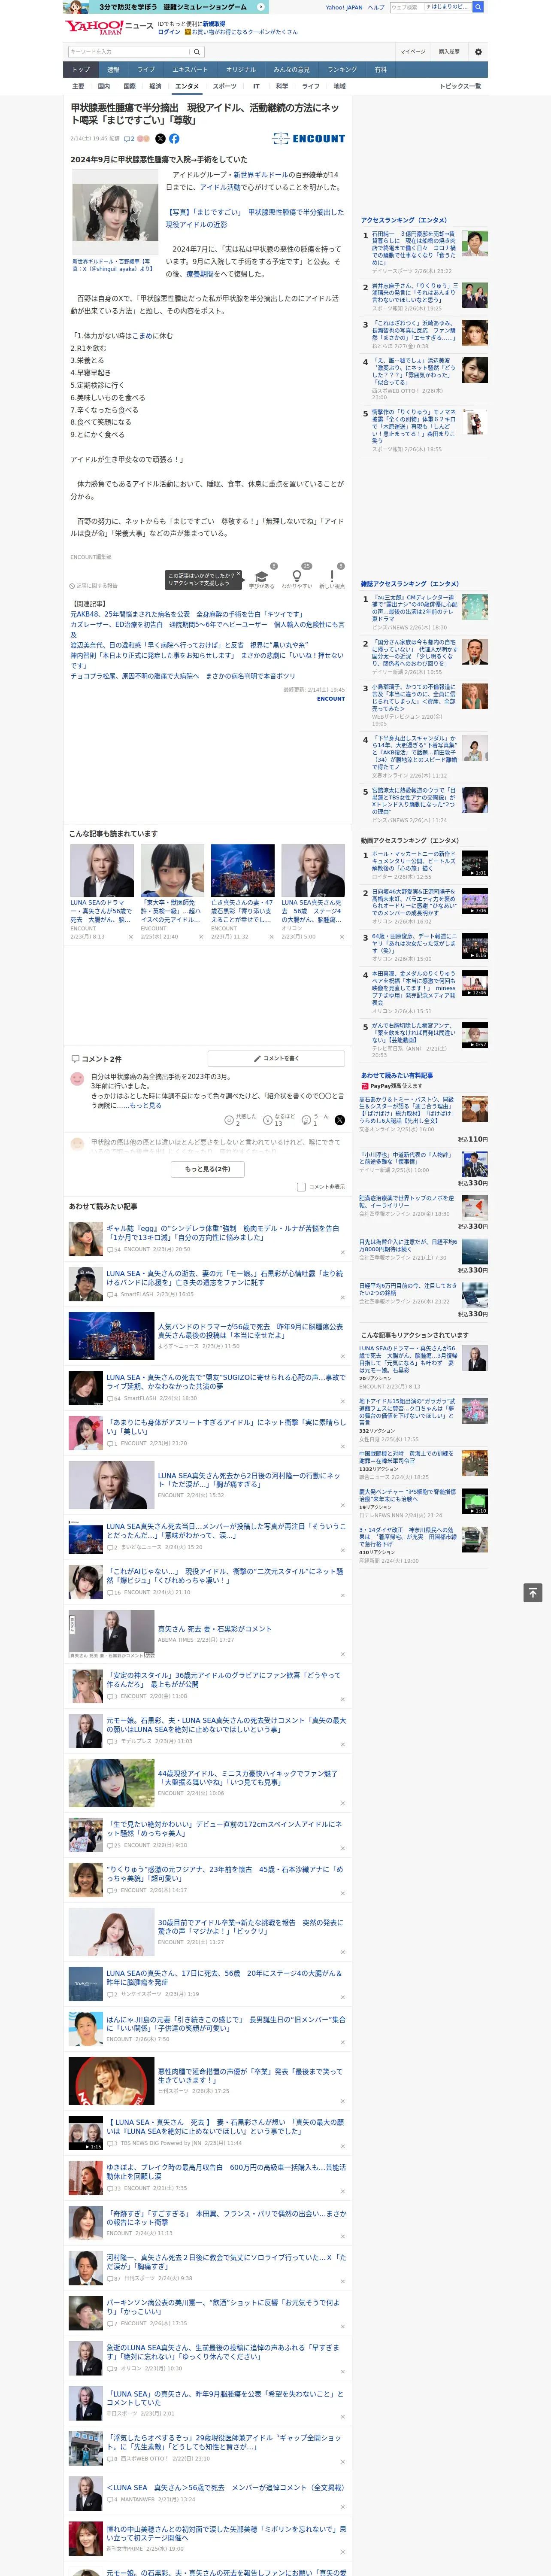
Task: Click header web search button
Action: pyautogui.click(x=478, y=7)
